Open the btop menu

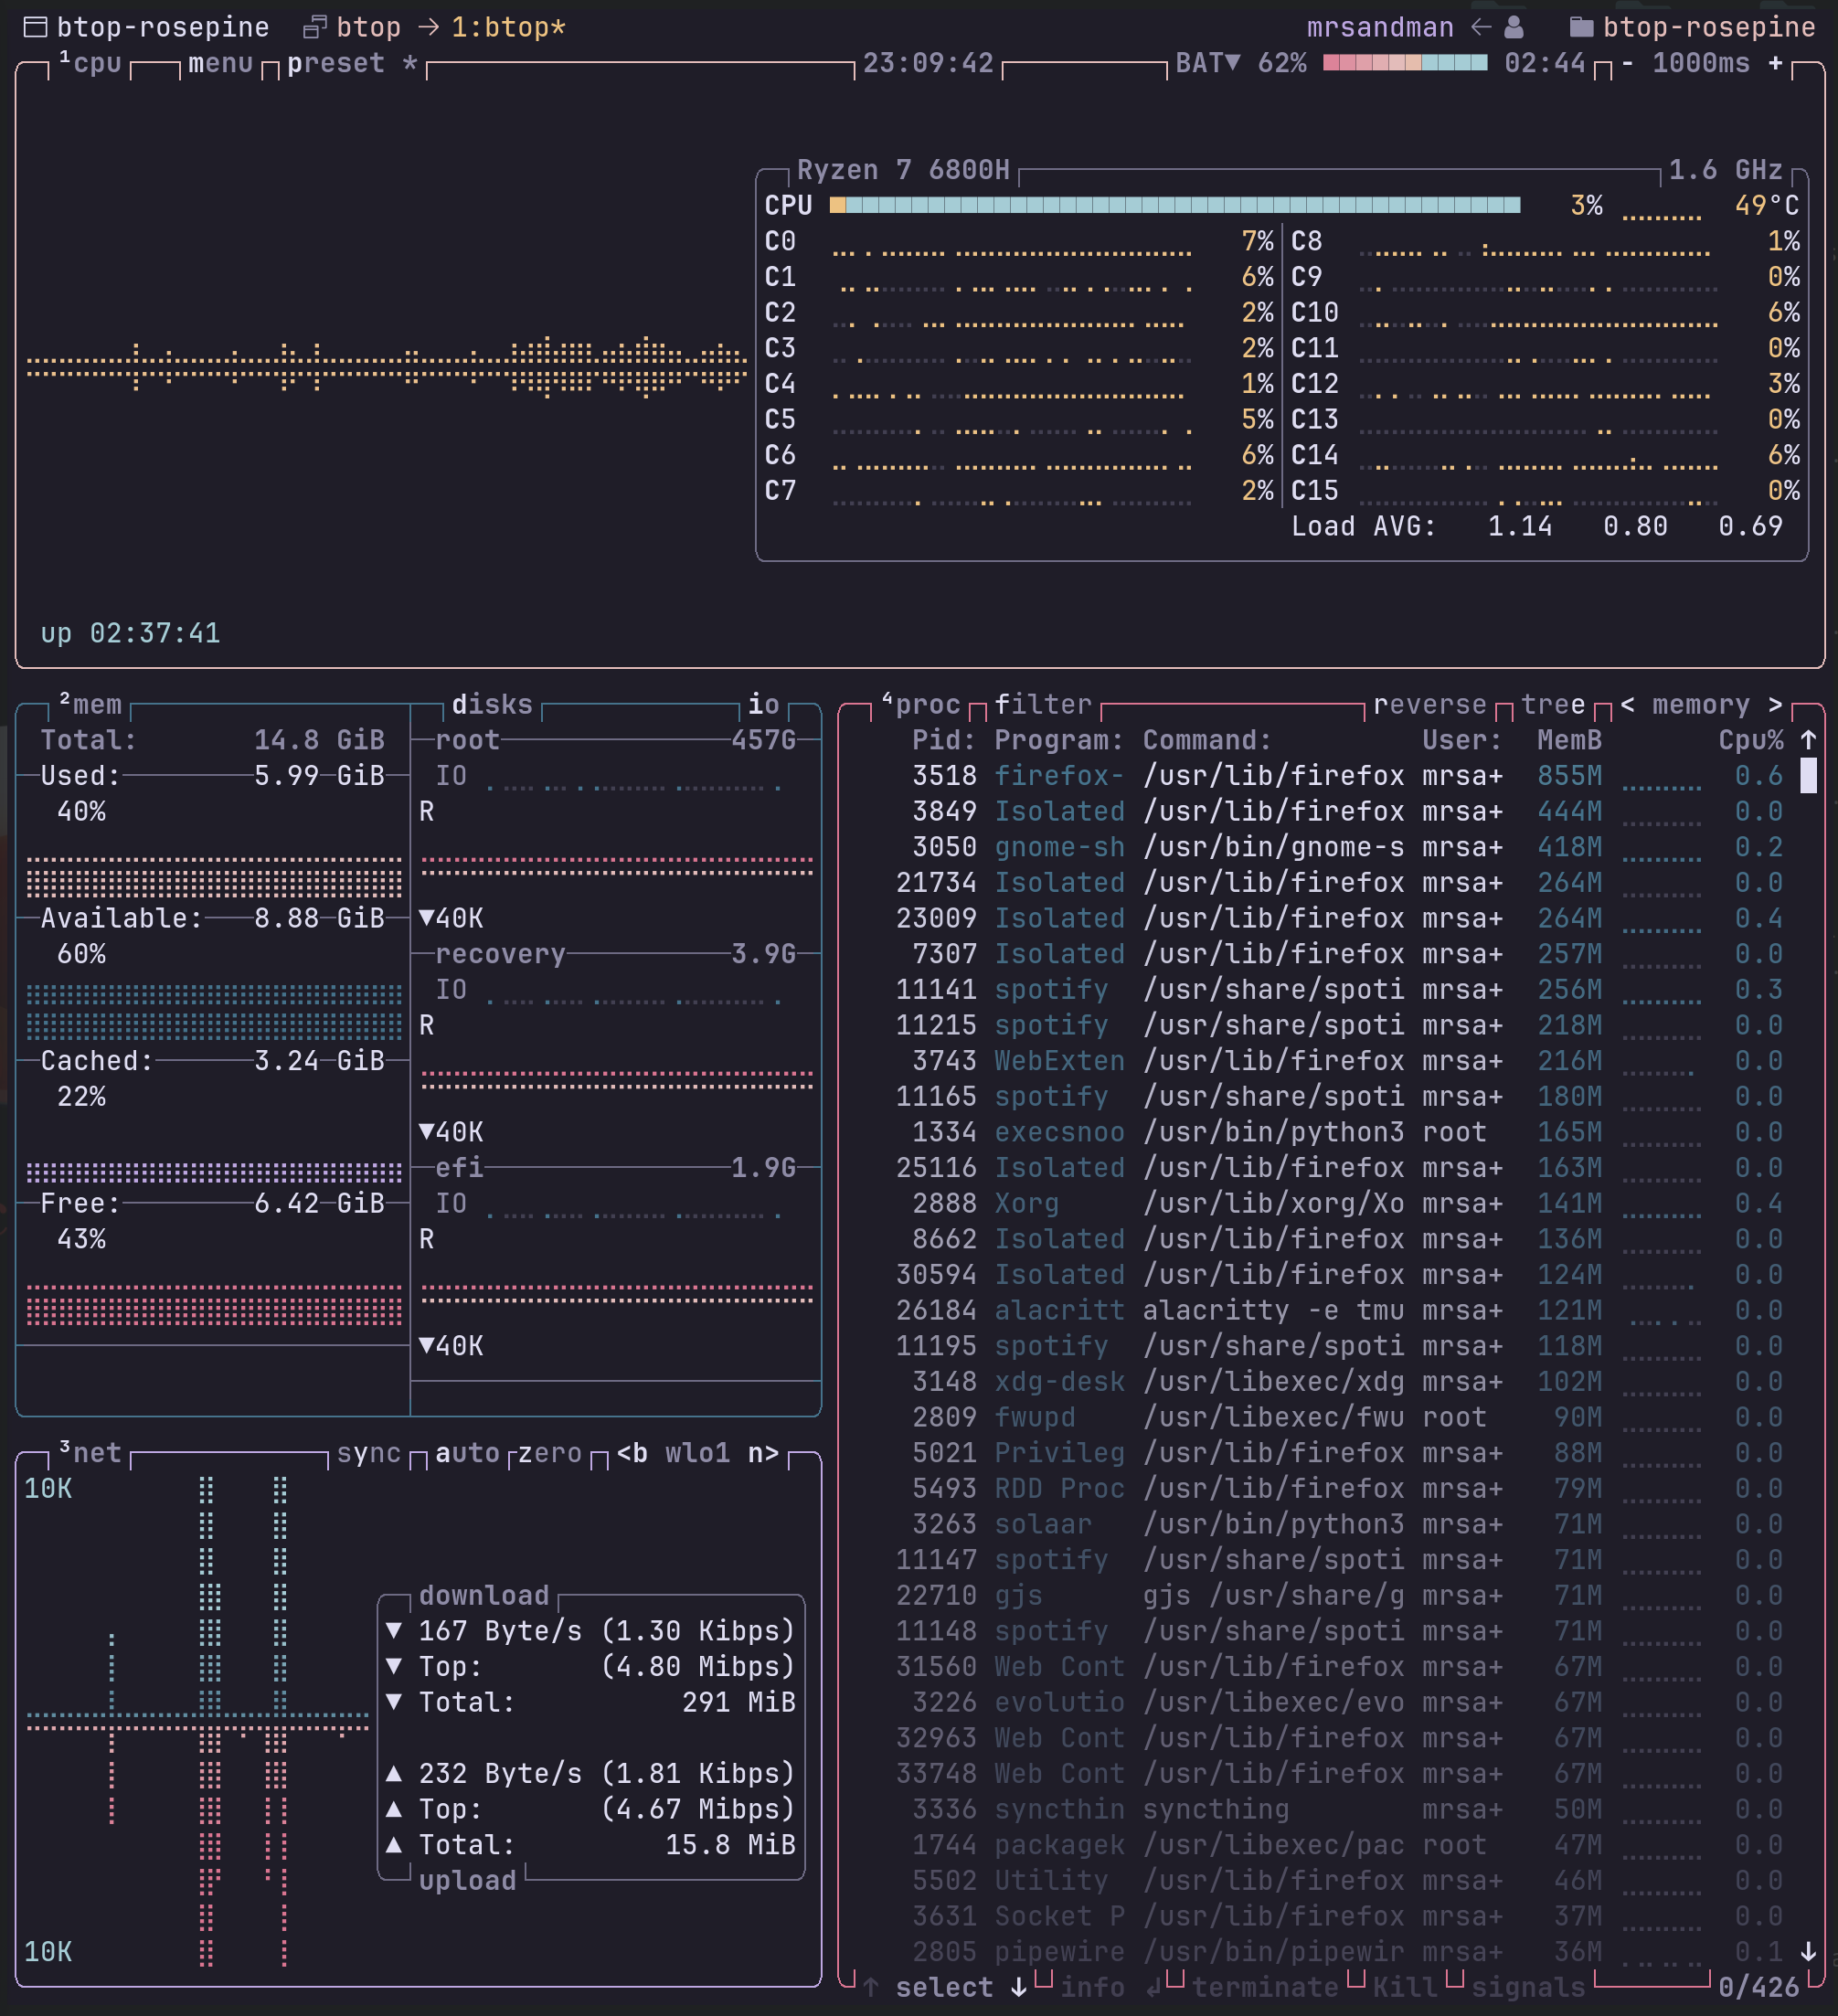(220, 62)
